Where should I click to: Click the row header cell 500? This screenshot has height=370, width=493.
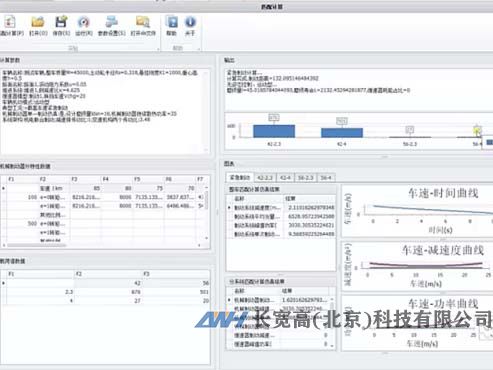tap(22, 223)
